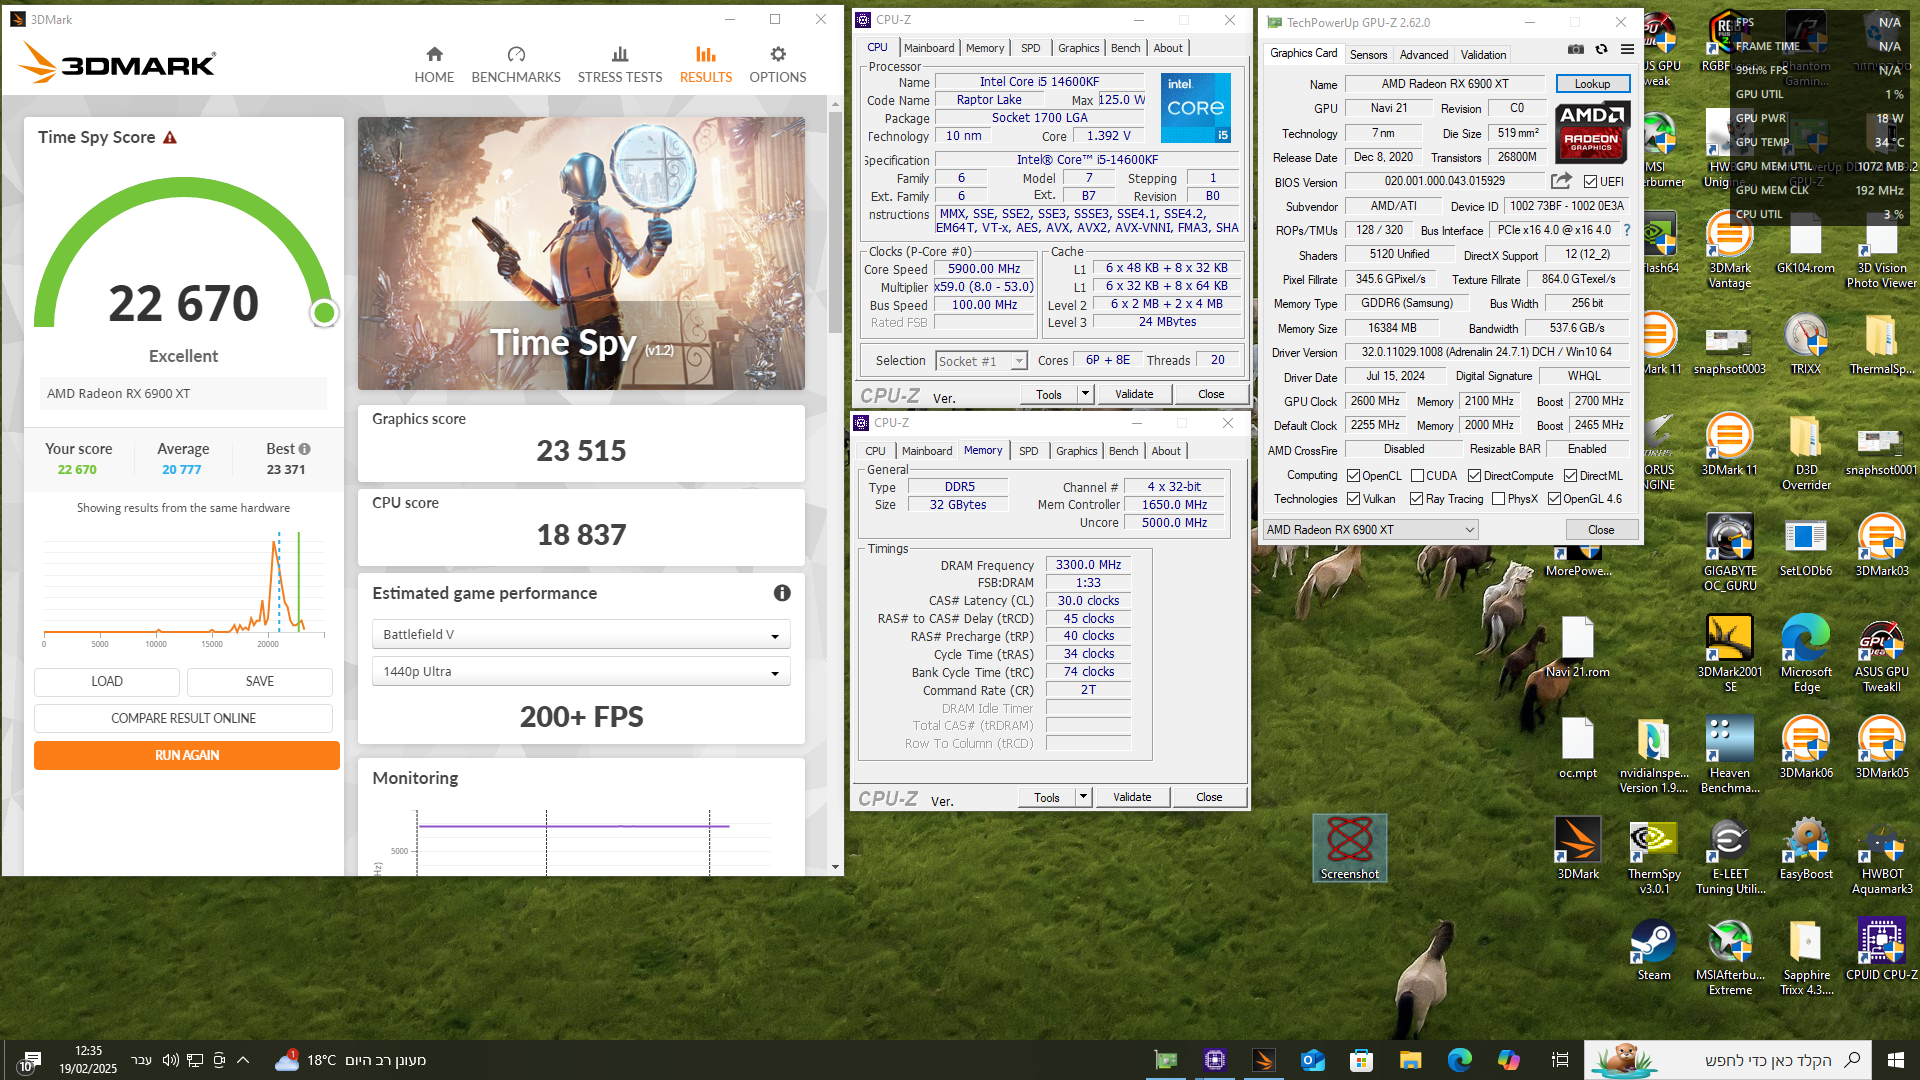Image resolution: width=1920 pixels, height=1080 pixels.
Task: Expand the Tools dropdown arrow in upper CPU-Z
Action: click(x=1085, y=394)
